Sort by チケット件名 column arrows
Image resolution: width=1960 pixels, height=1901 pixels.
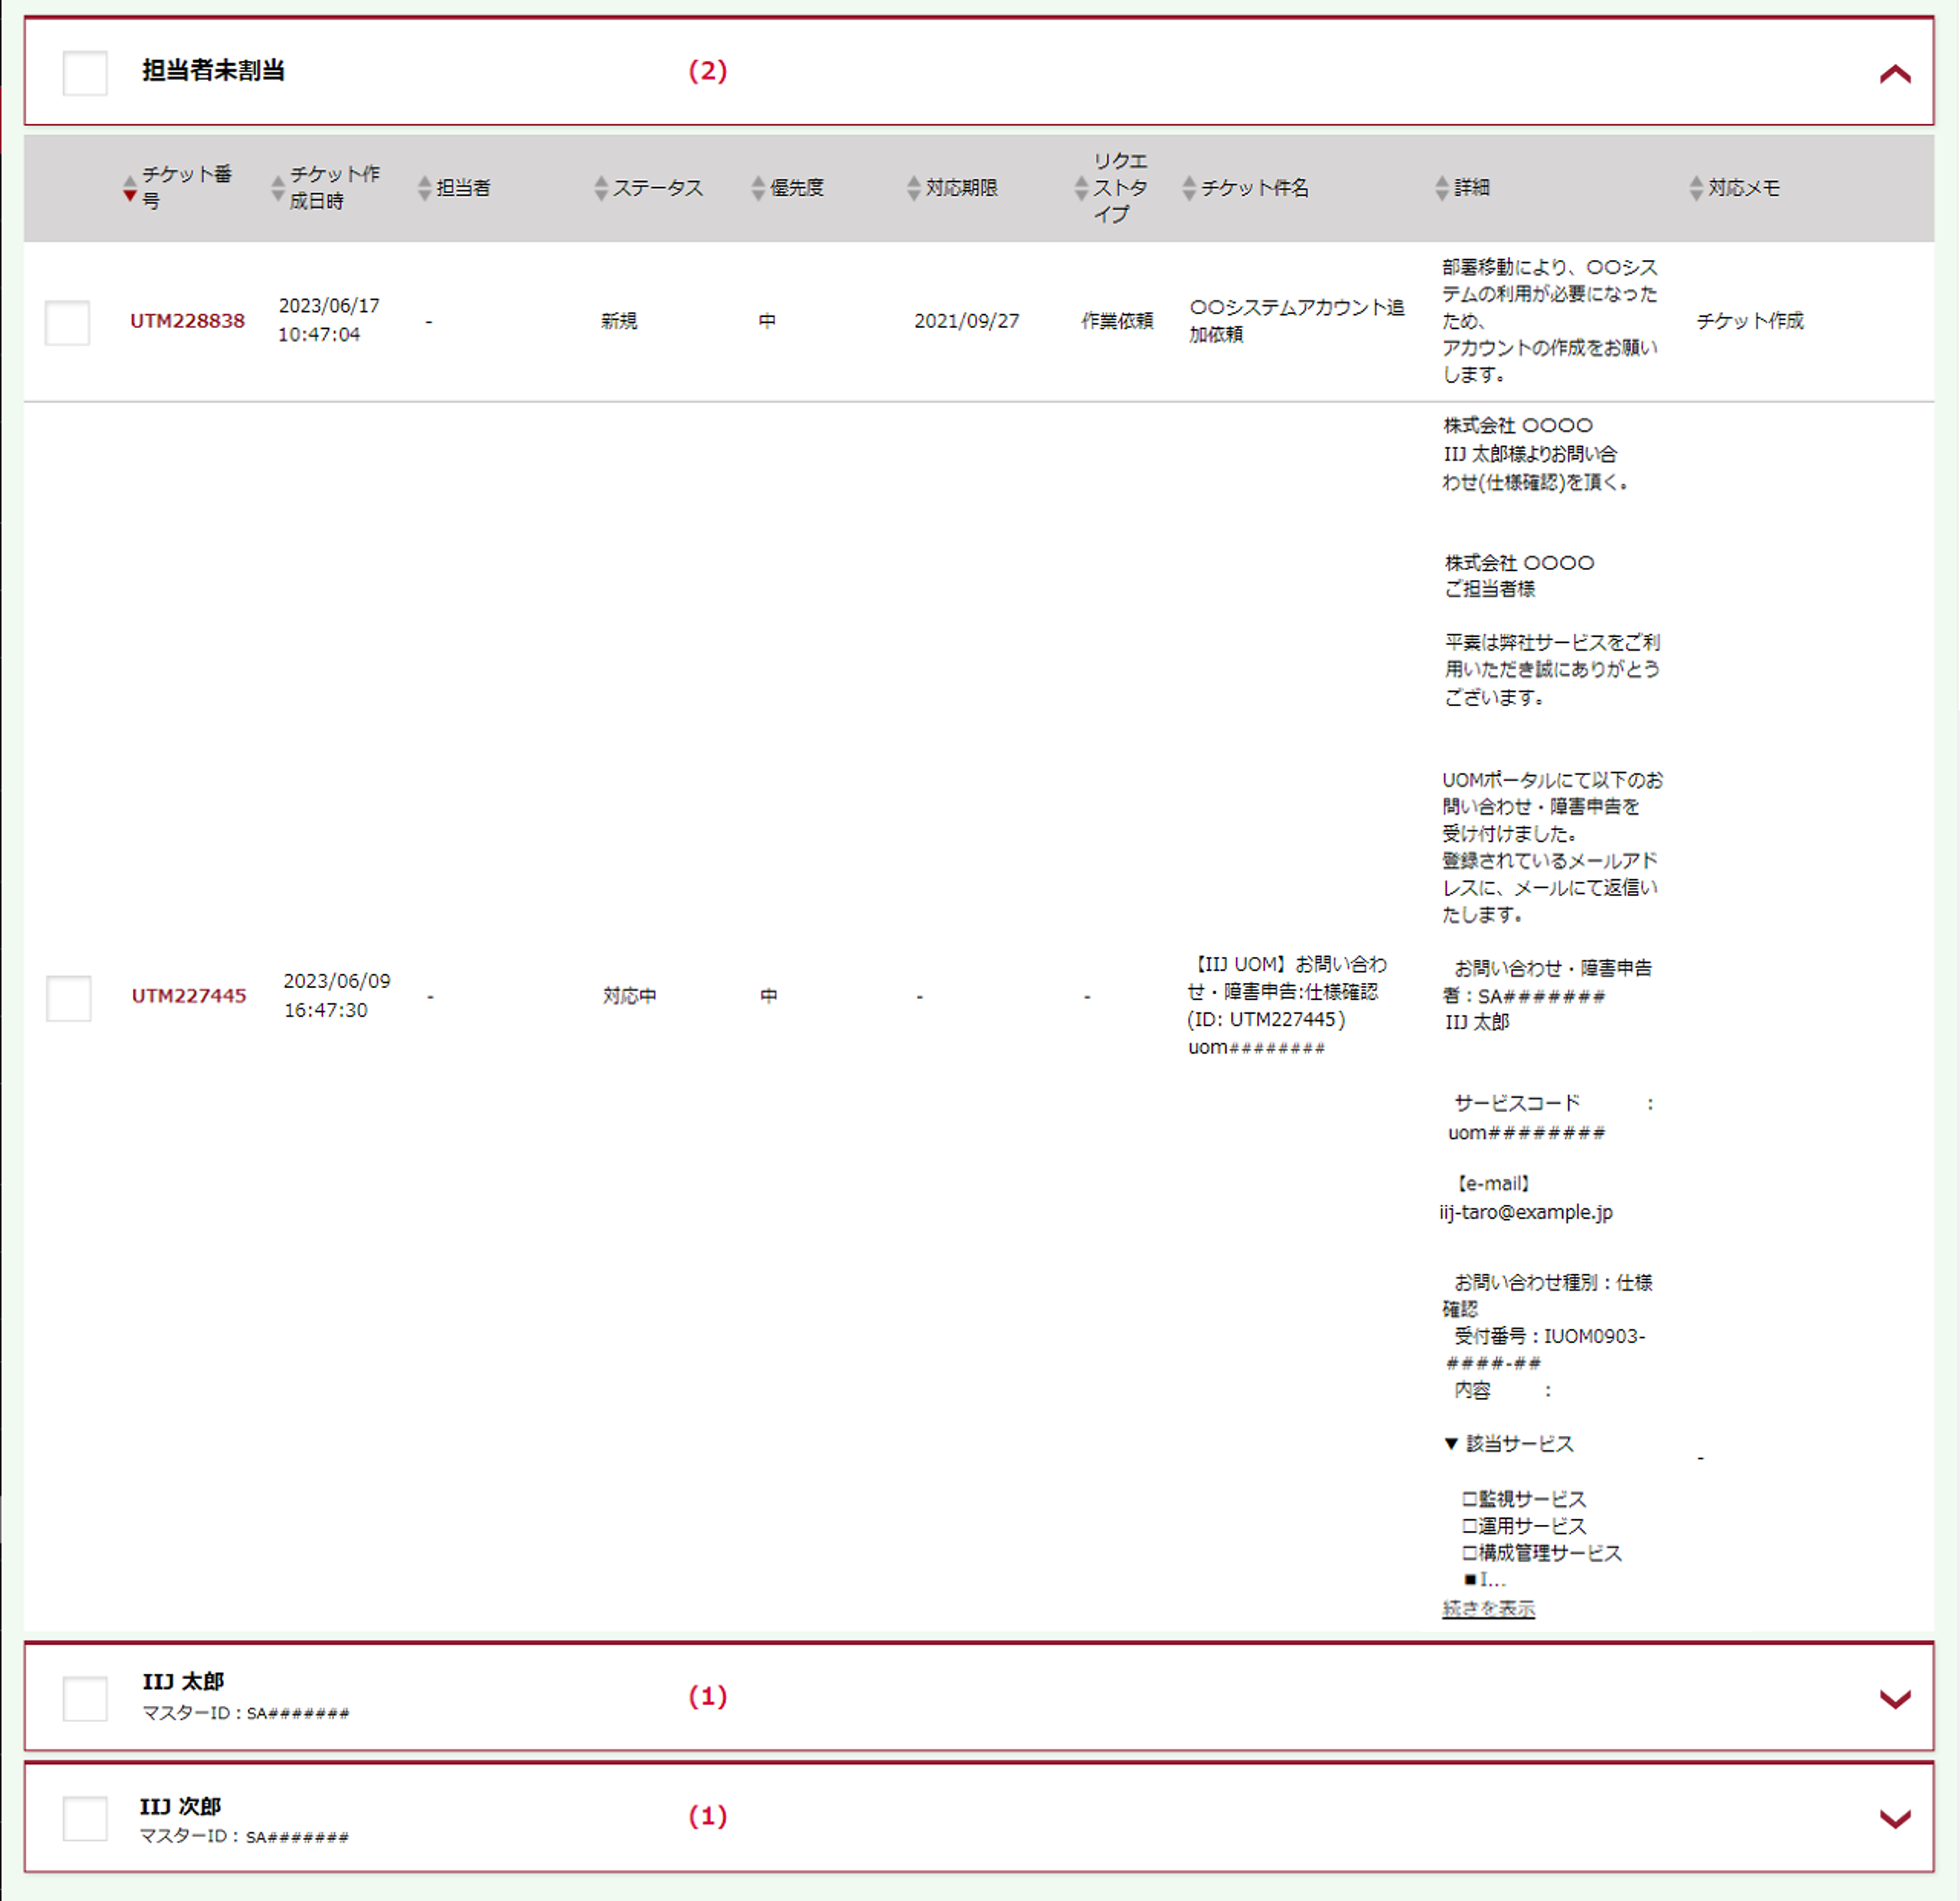(x=1189, y=188)
